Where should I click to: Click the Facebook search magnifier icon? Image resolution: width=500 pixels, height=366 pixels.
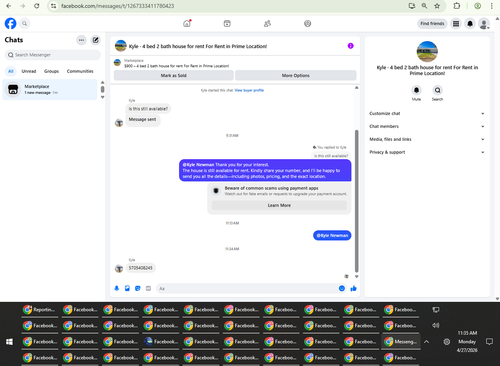click(25, 24)
